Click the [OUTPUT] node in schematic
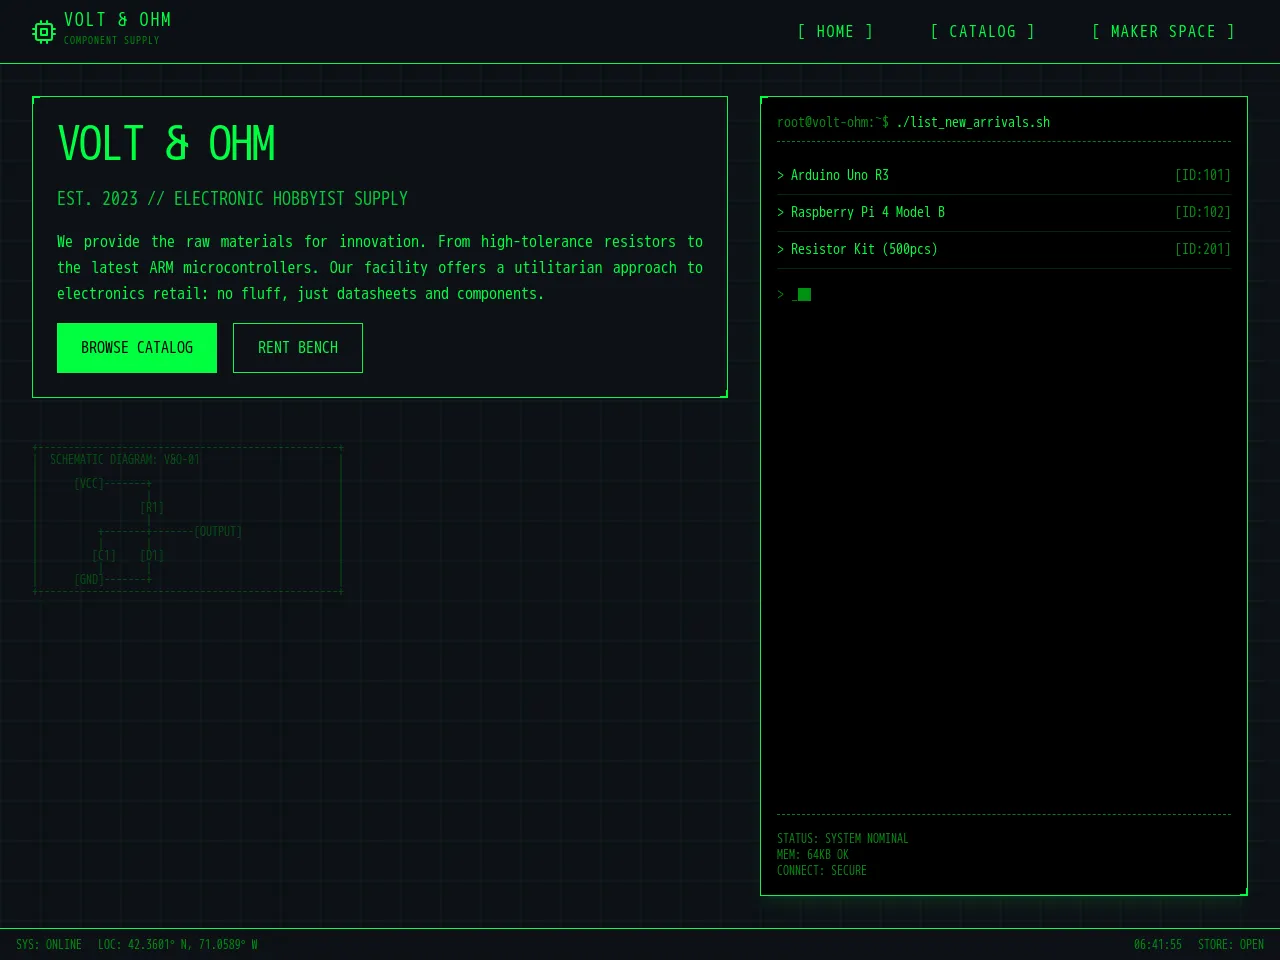Screen dimensions: 1280x960 coord(218,532)
